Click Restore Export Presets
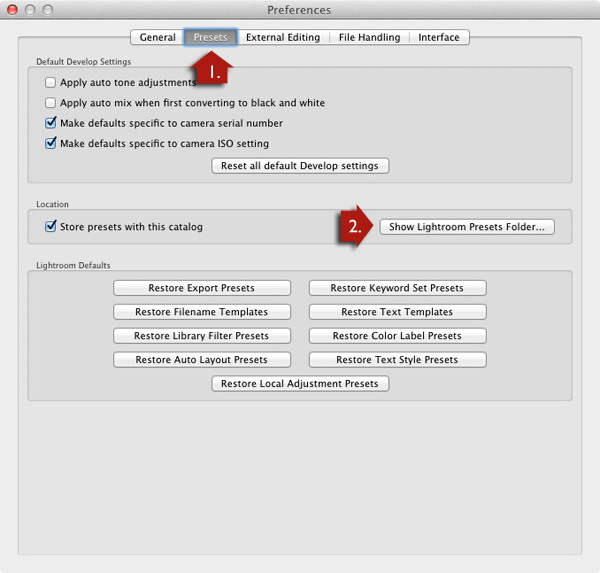Viewport: 600px width, 573px height. point(202,288)
